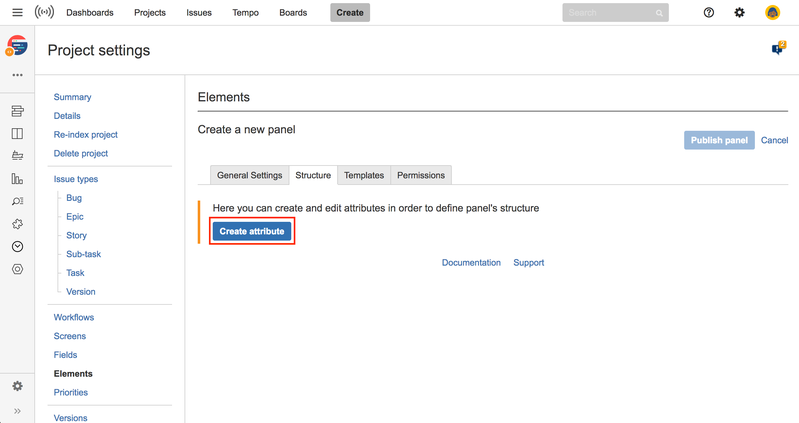The height and width of the screenshot is (423, 799).
Task: Expand the sidebar with double chevron
Action: click(17, 411)
